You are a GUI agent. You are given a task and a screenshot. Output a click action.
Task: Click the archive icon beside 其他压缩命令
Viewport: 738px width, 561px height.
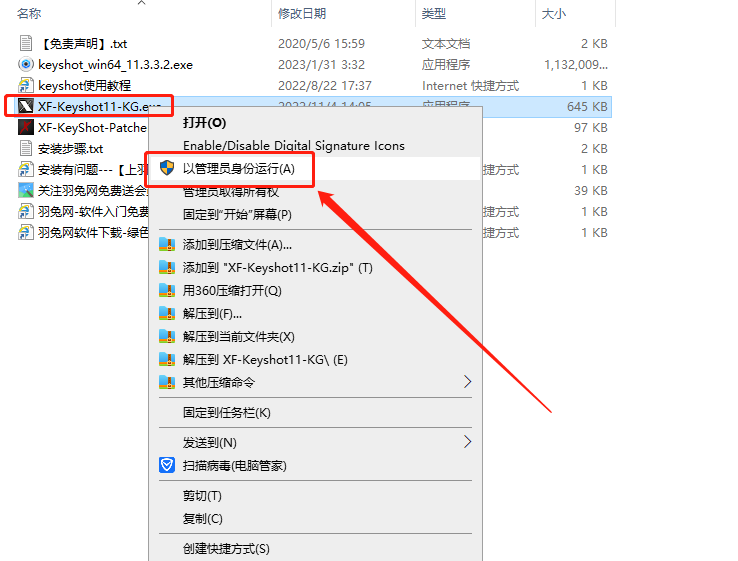[x=167, y=382]
